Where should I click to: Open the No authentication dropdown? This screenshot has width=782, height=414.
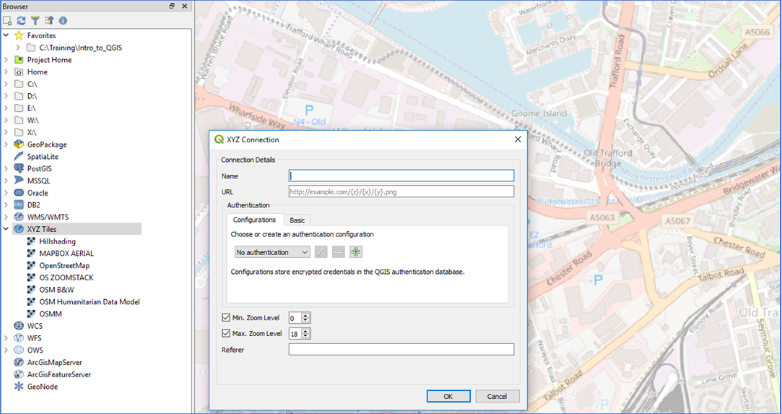click(x=272, y=252)
